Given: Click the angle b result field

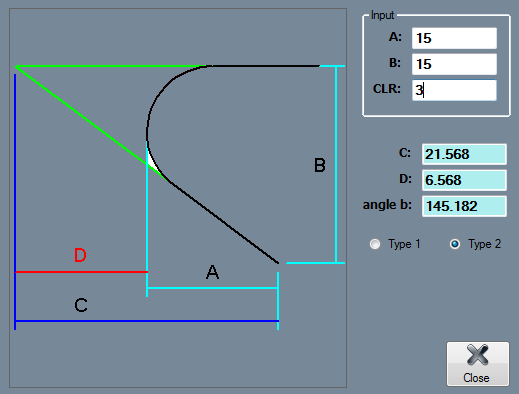Looking at the screenshot, I should [x=464, y=206].
